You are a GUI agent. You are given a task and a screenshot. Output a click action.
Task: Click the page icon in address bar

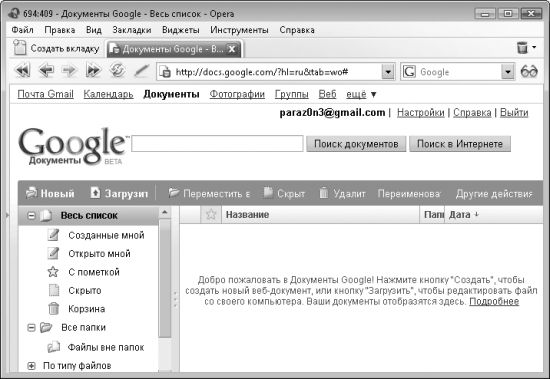(x=165, y=72)
